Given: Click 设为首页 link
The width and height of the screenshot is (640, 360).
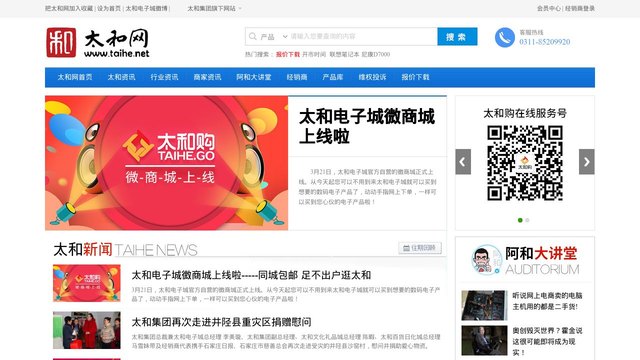Looking at the screenshot, I should pyautogui.click(x=109, y=8).
